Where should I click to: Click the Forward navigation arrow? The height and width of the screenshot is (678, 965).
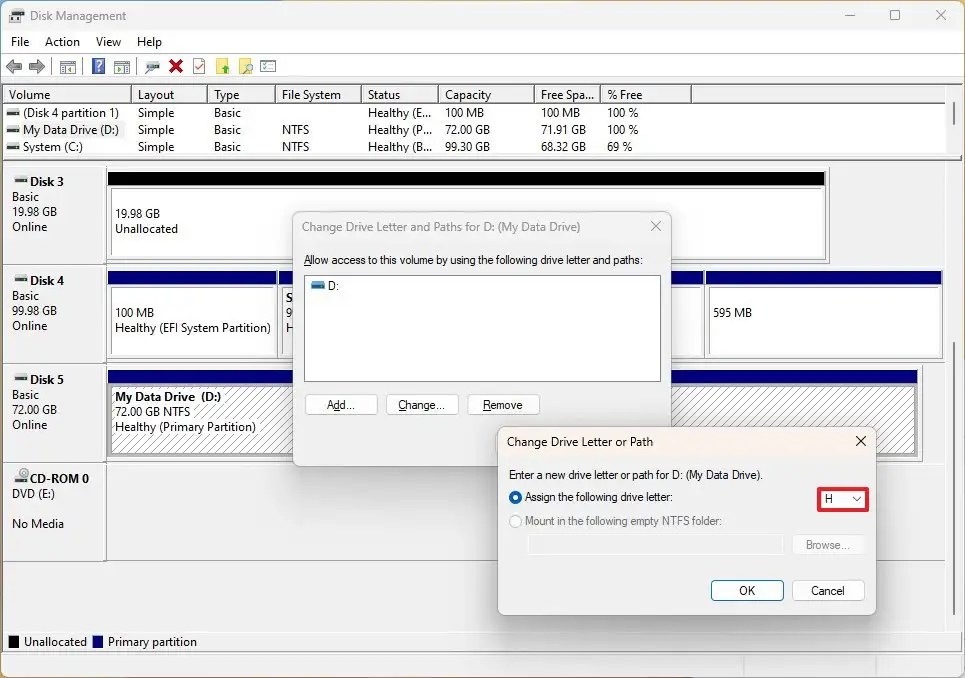click(x=35, y=66)
